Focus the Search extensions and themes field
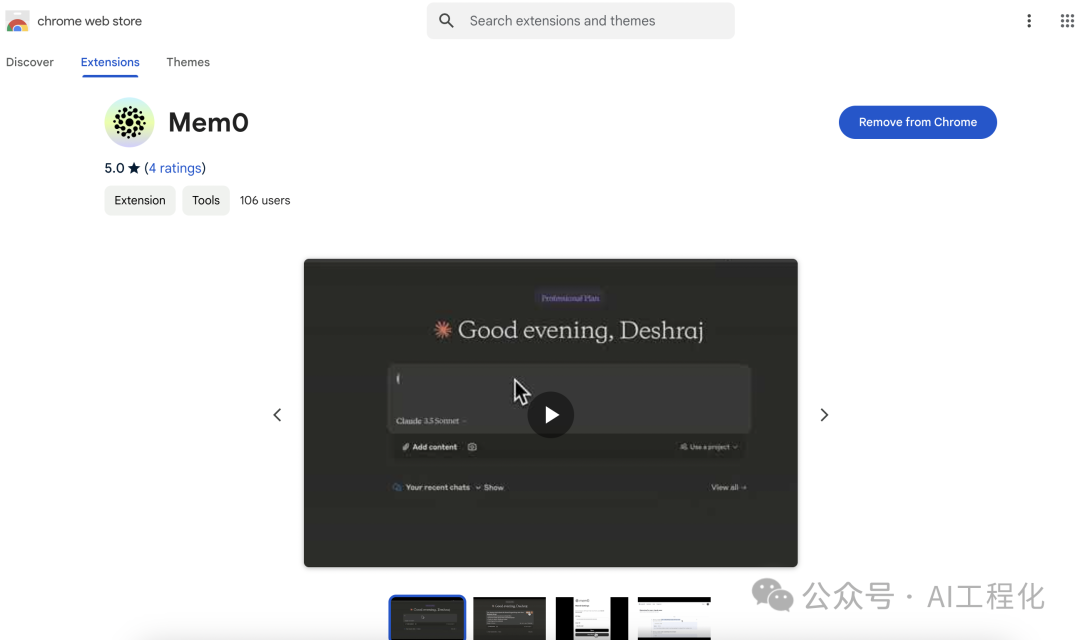 click(x=581, y=21)
